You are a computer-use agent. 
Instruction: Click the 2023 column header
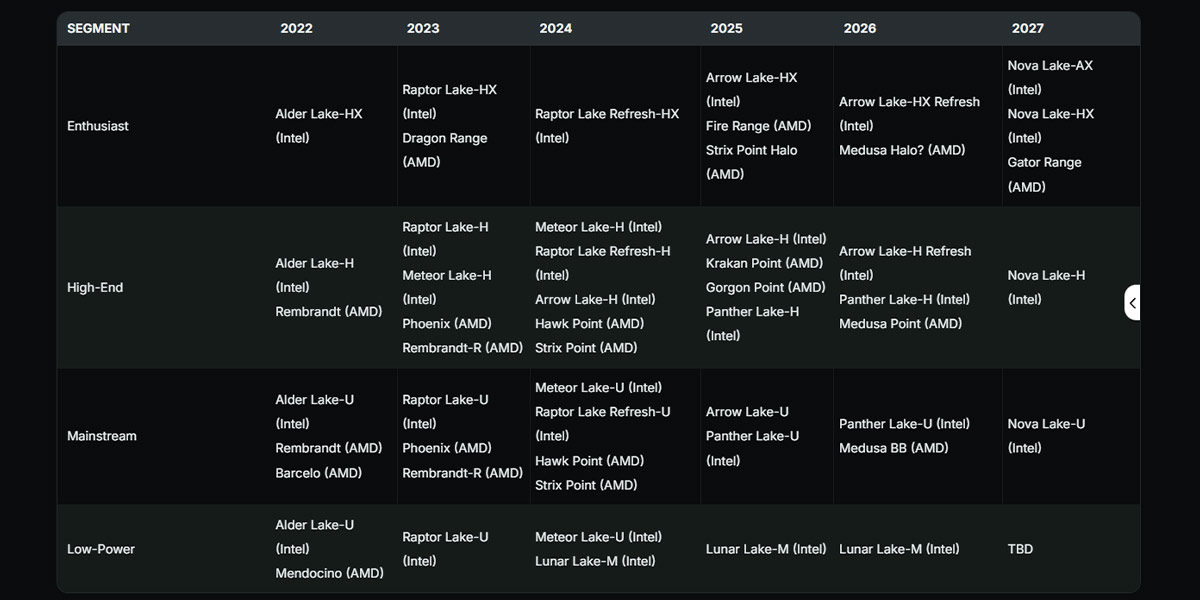click(423, 28)
